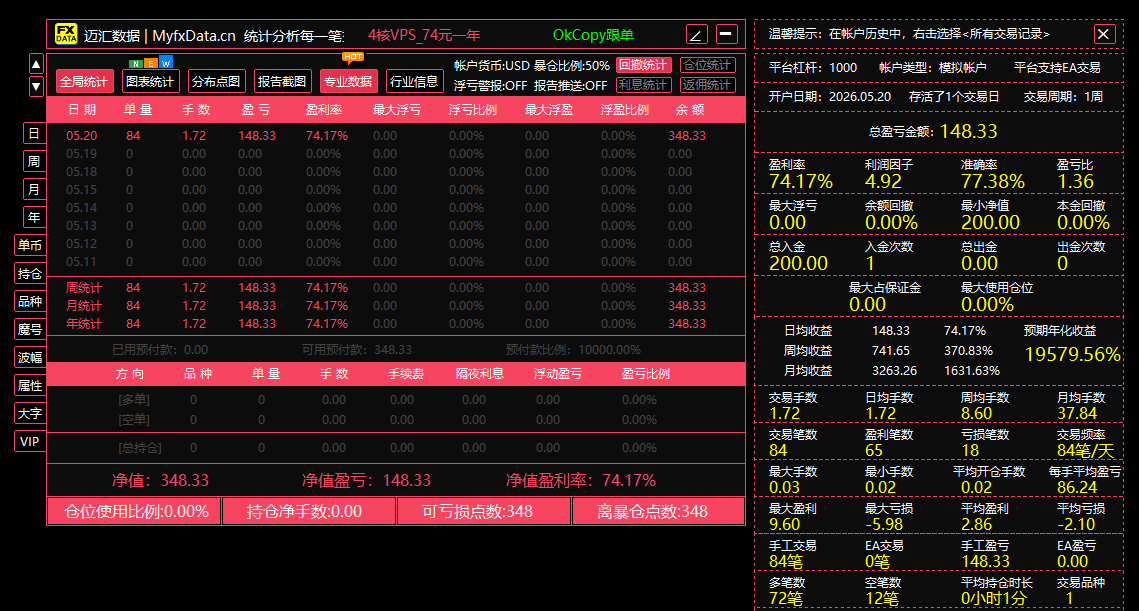Open the 全局统计 tab
This screenshot has width=1139, height=611.
coord(84,81)
